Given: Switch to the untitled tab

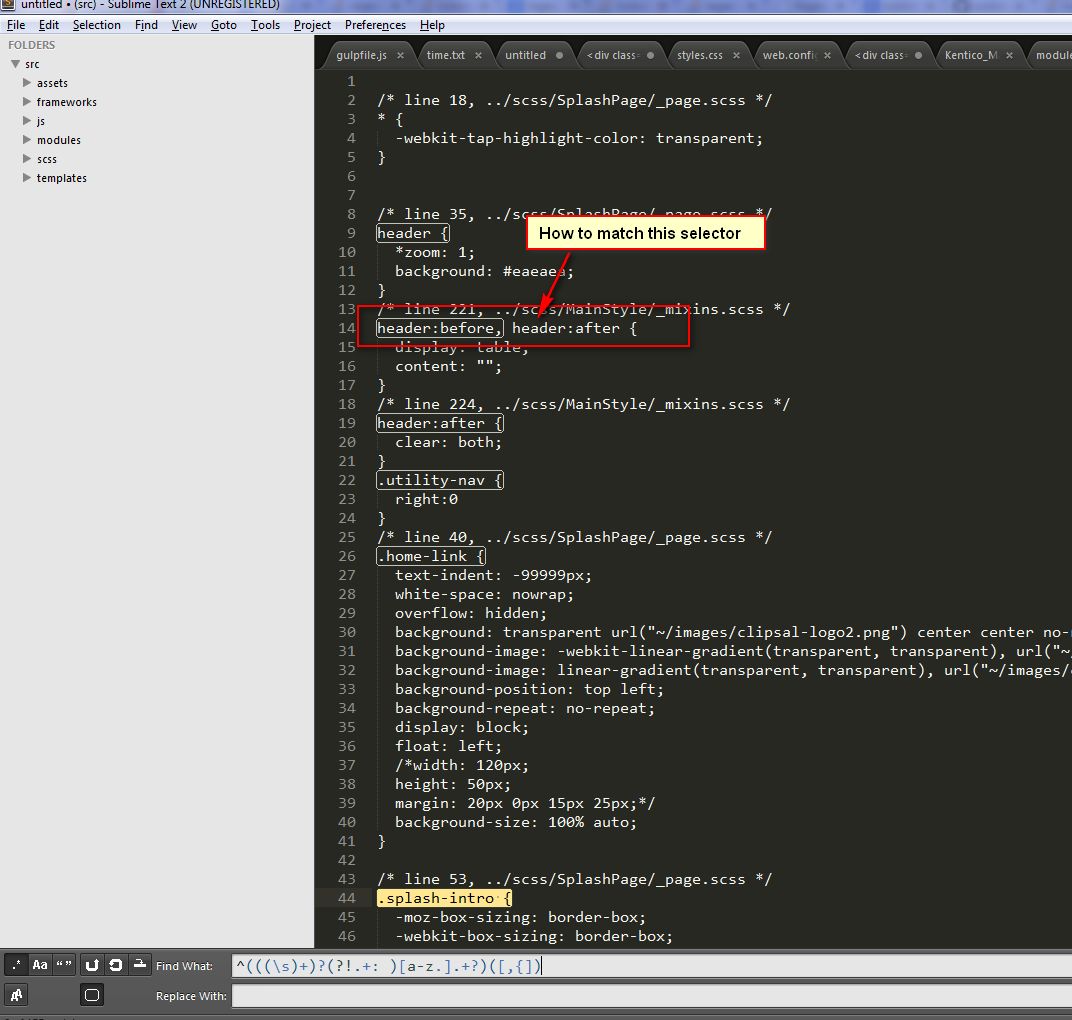Looking at the screenshot, I should pos(525,55).
